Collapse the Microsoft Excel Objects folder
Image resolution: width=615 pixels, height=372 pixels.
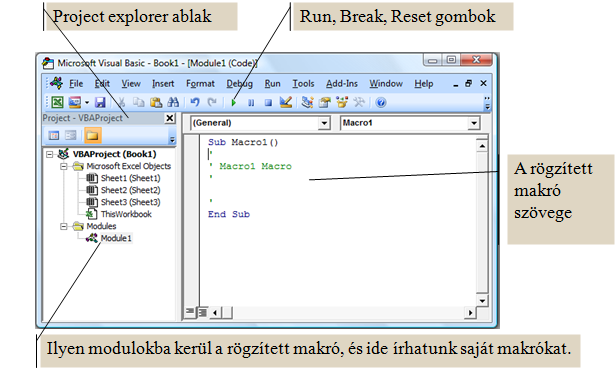tap(64, 166)
